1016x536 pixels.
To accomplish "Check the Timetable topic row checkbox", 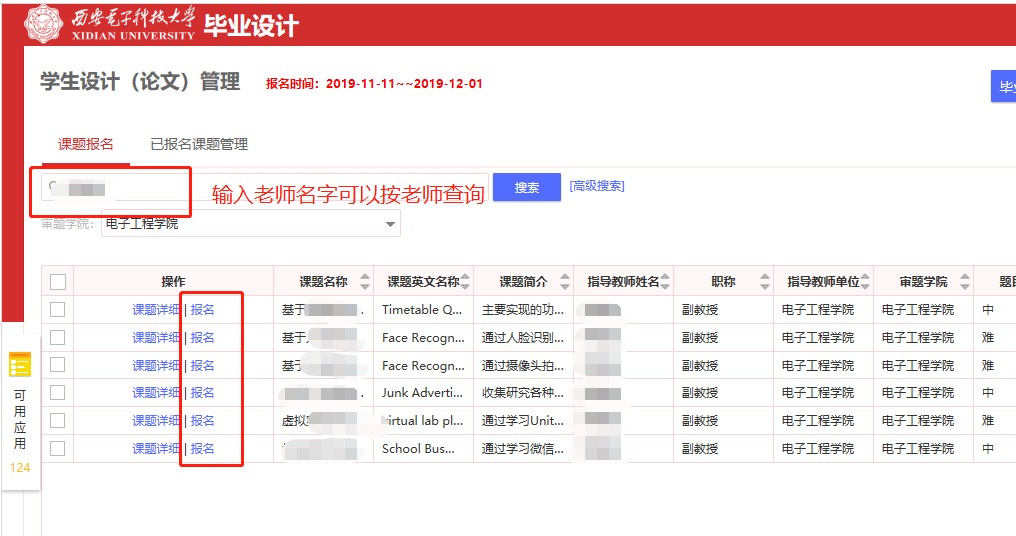I will pos(58,310).
